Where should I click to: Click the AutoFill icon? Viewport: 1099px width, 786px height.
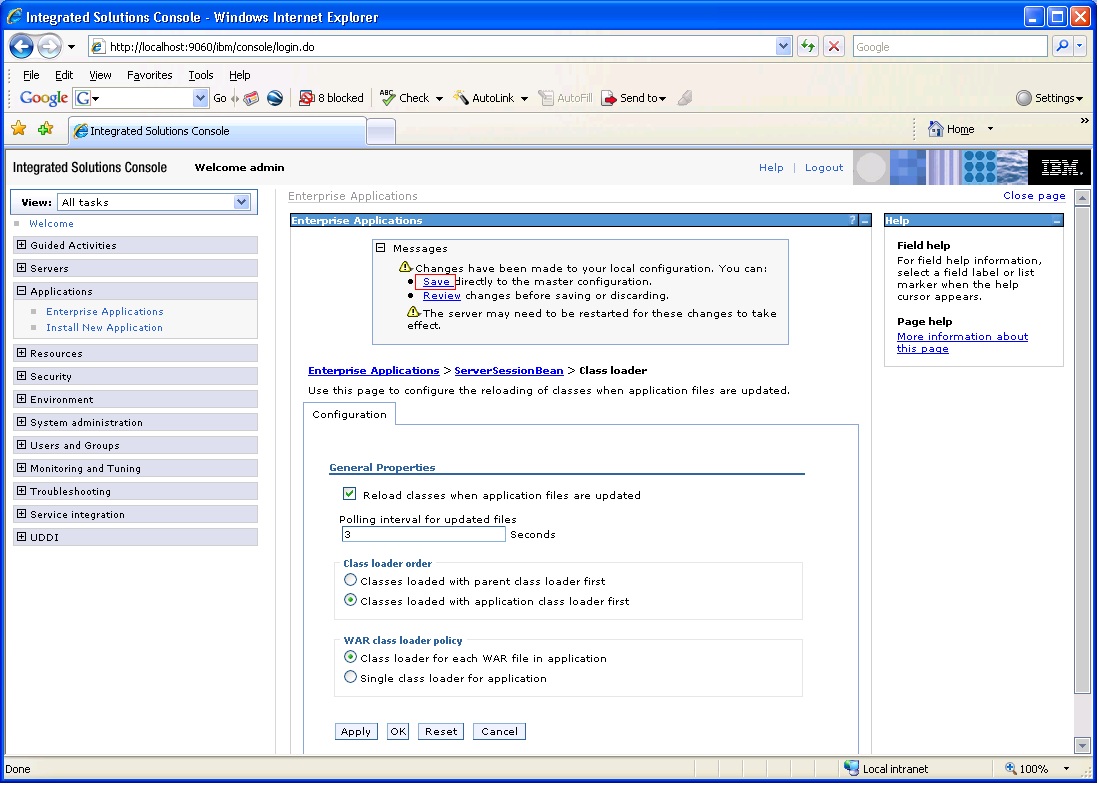545,98
